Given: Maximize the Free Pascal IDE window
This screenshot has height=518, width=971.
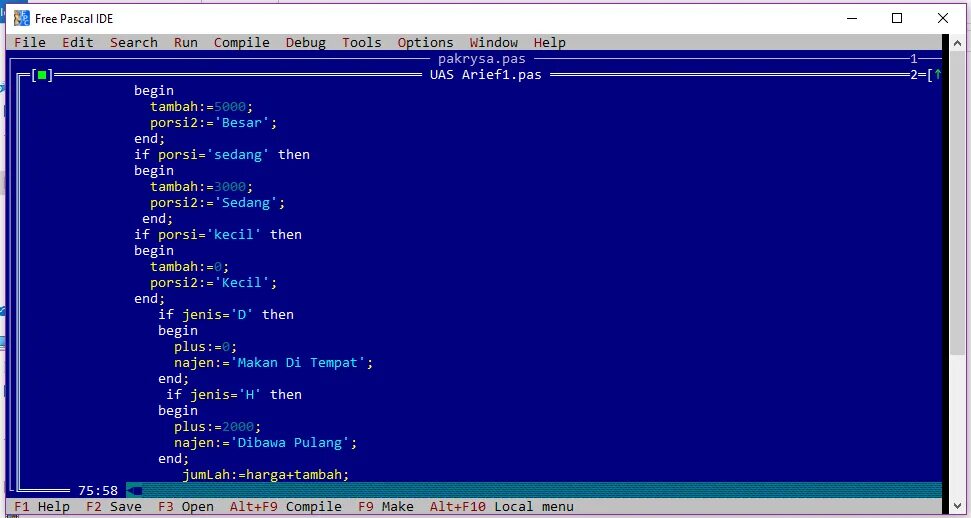Looking at the screenshot, I should [897, 19].
